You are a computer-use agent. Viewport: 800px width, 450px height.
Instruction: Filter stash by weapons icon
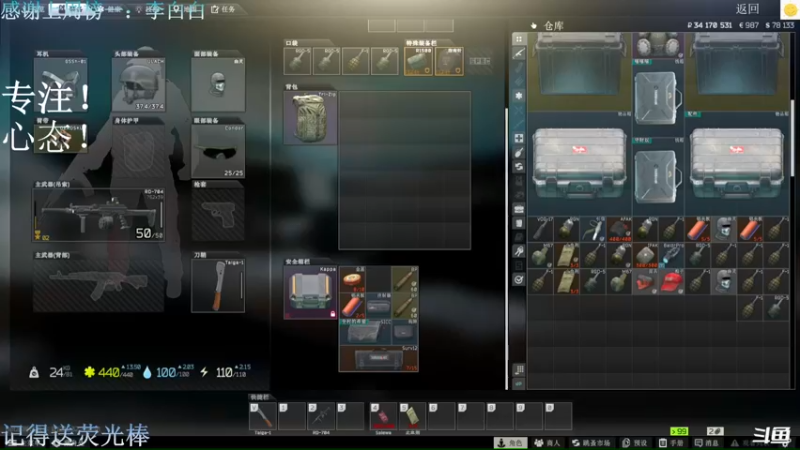[x=519, y=53]
